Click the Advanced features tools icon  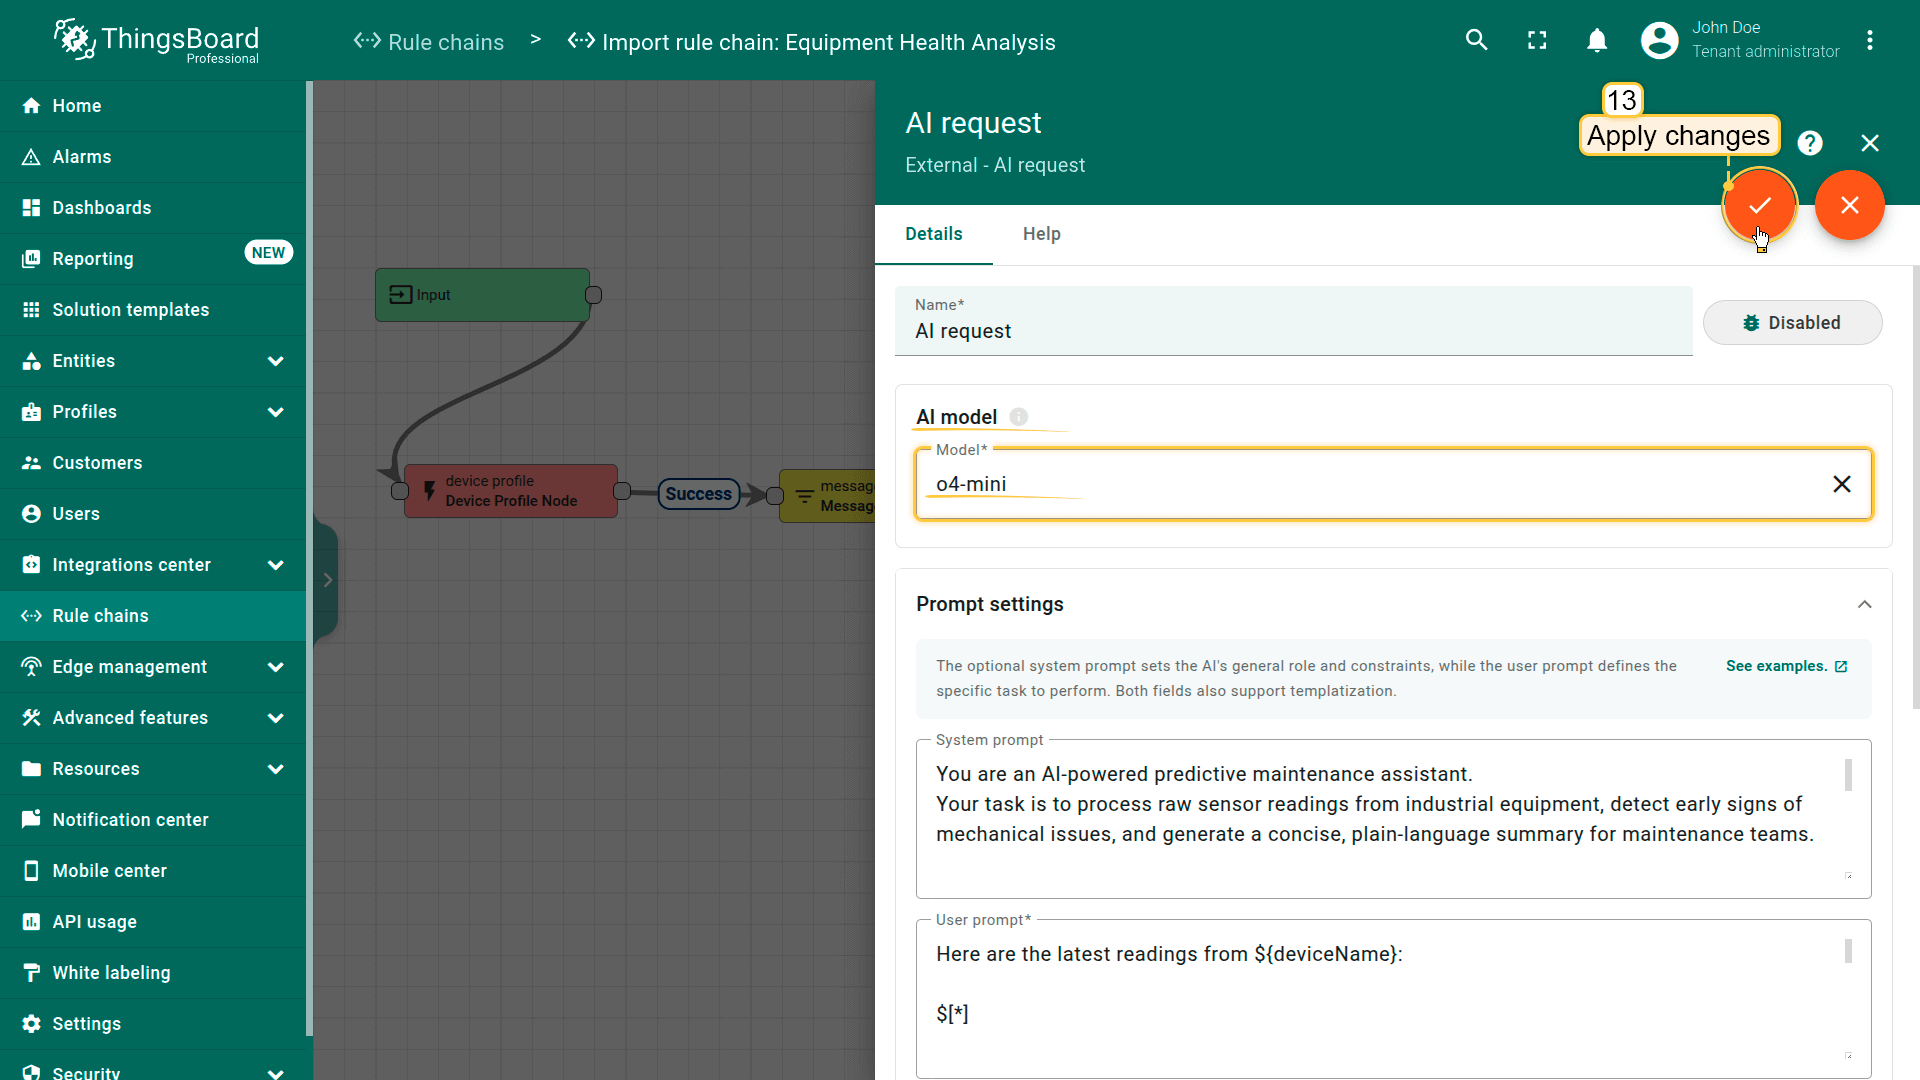tap(31, 718)
